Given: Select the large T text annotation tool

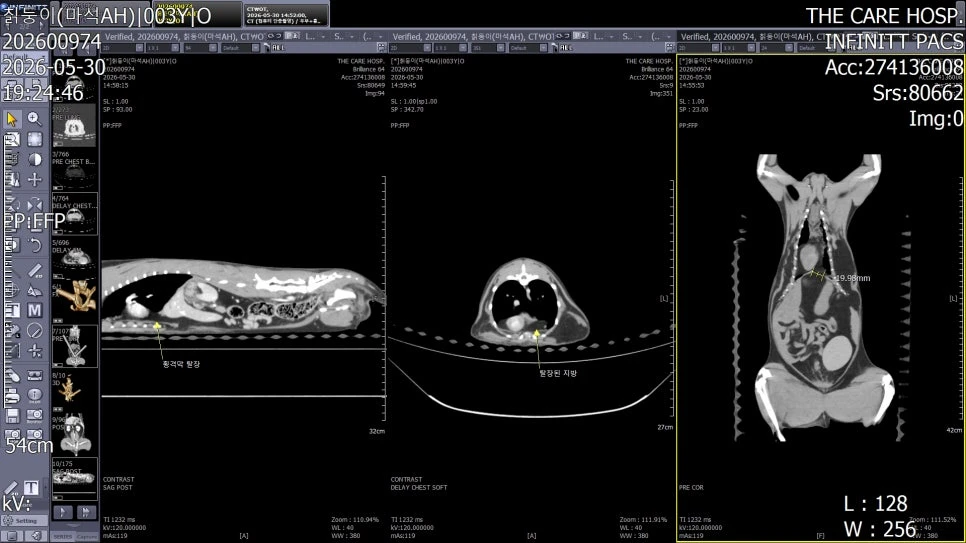Looking at the screenshot, I should (31, 488).
